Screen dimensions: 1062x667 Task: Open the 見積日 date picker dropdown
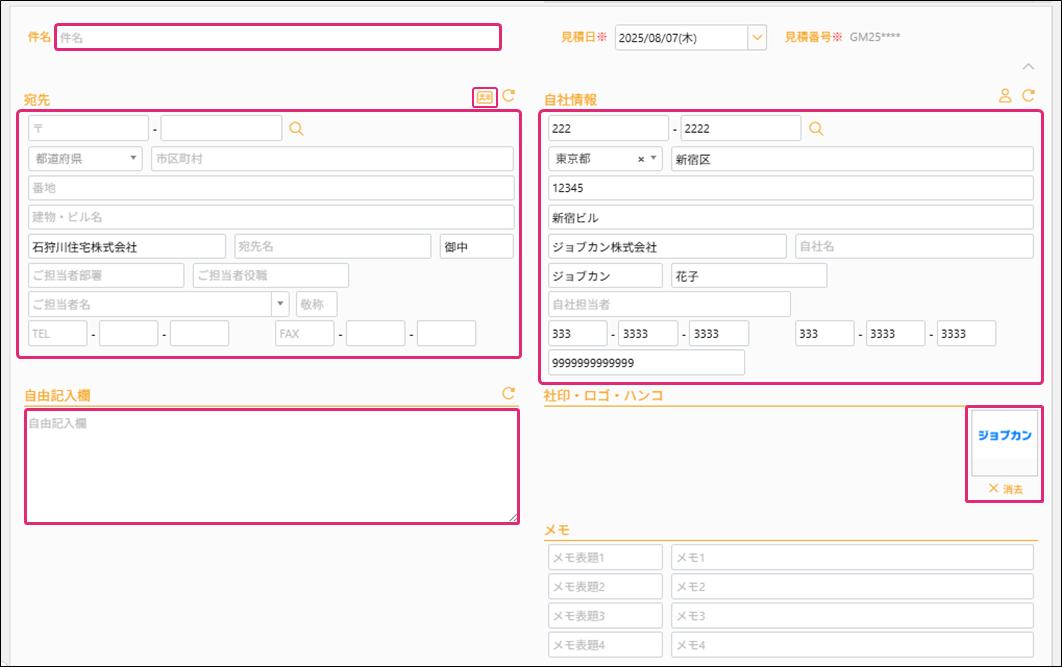click(757, 37)
